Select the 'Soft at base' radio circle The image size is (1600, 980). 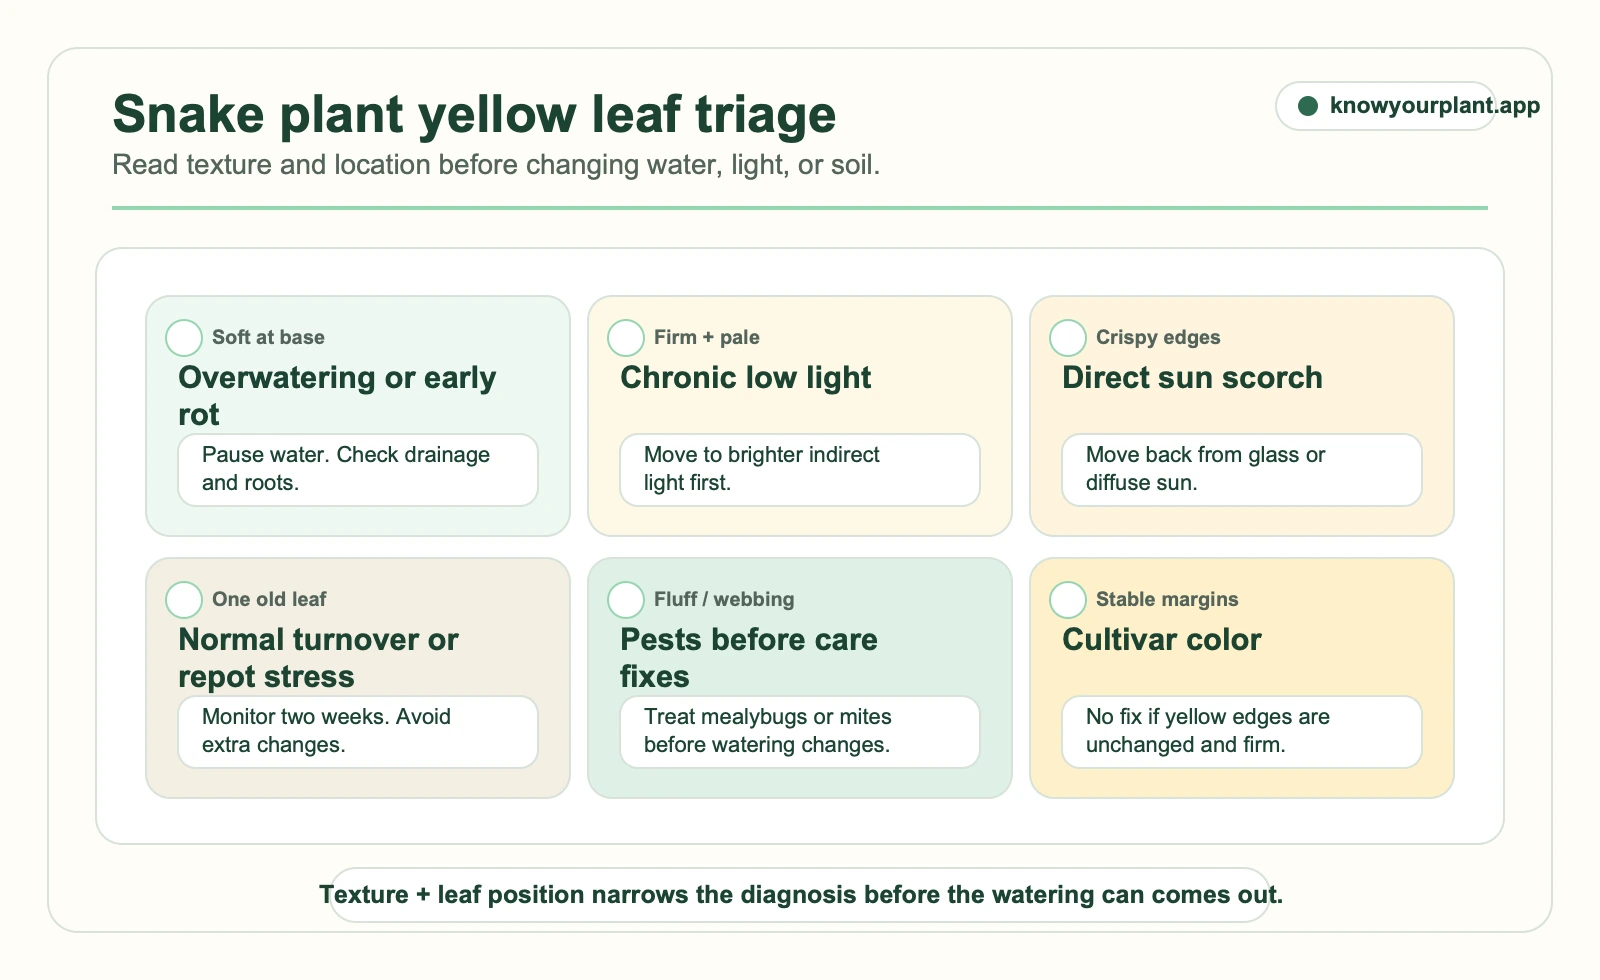click(x=184, y=338)
